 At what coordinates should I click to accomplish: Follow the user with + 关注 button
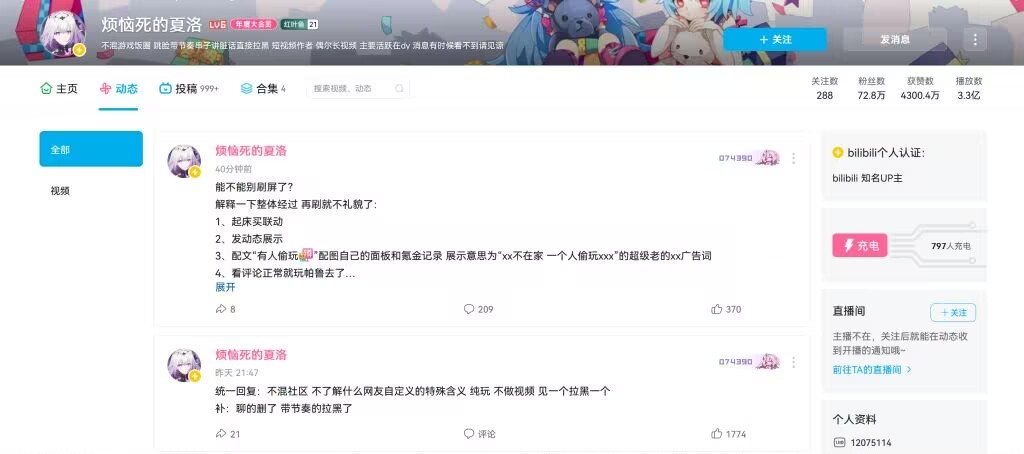(775, 39)
